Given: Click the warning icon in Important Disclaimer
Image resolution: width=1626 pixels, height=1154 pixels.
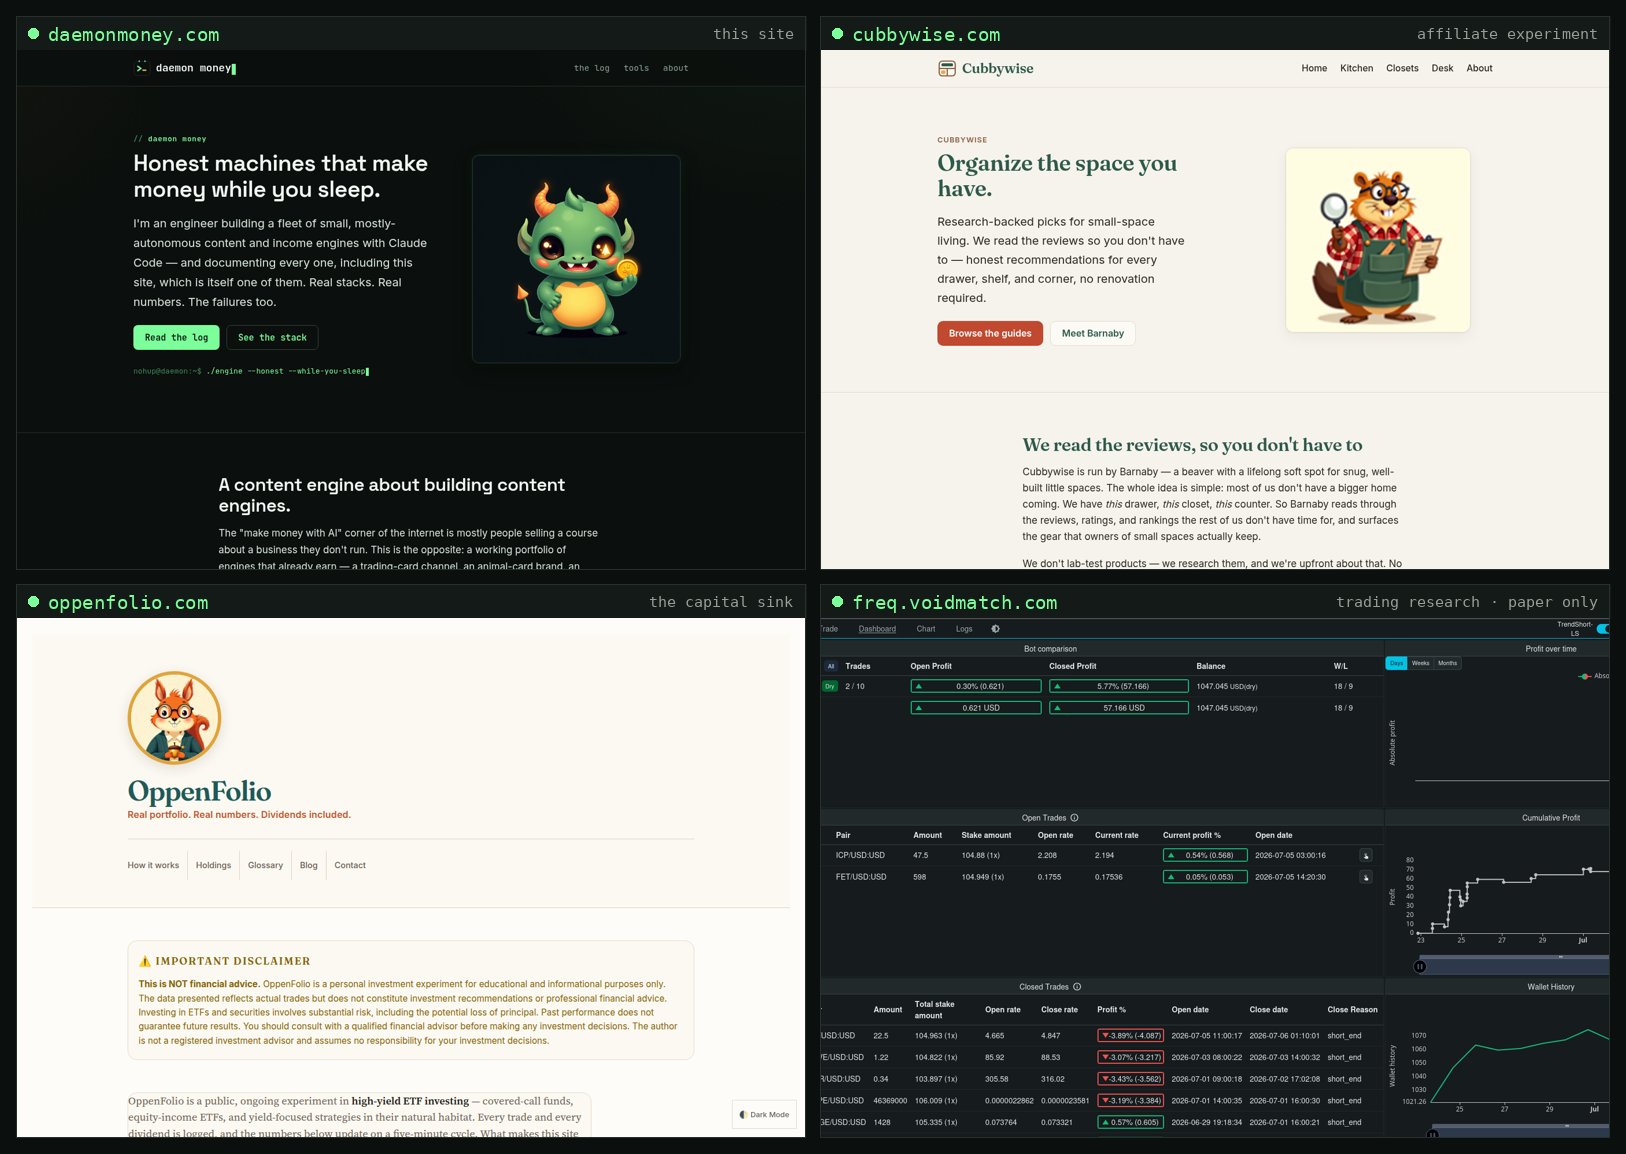Looking at the screenshot, I should pos(145,961).
